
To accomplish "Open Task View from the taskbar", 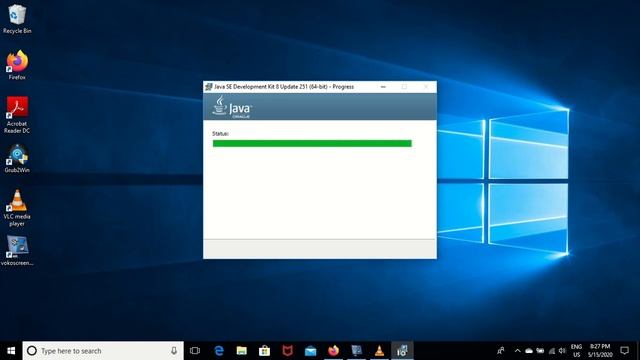I will point(195,351).
